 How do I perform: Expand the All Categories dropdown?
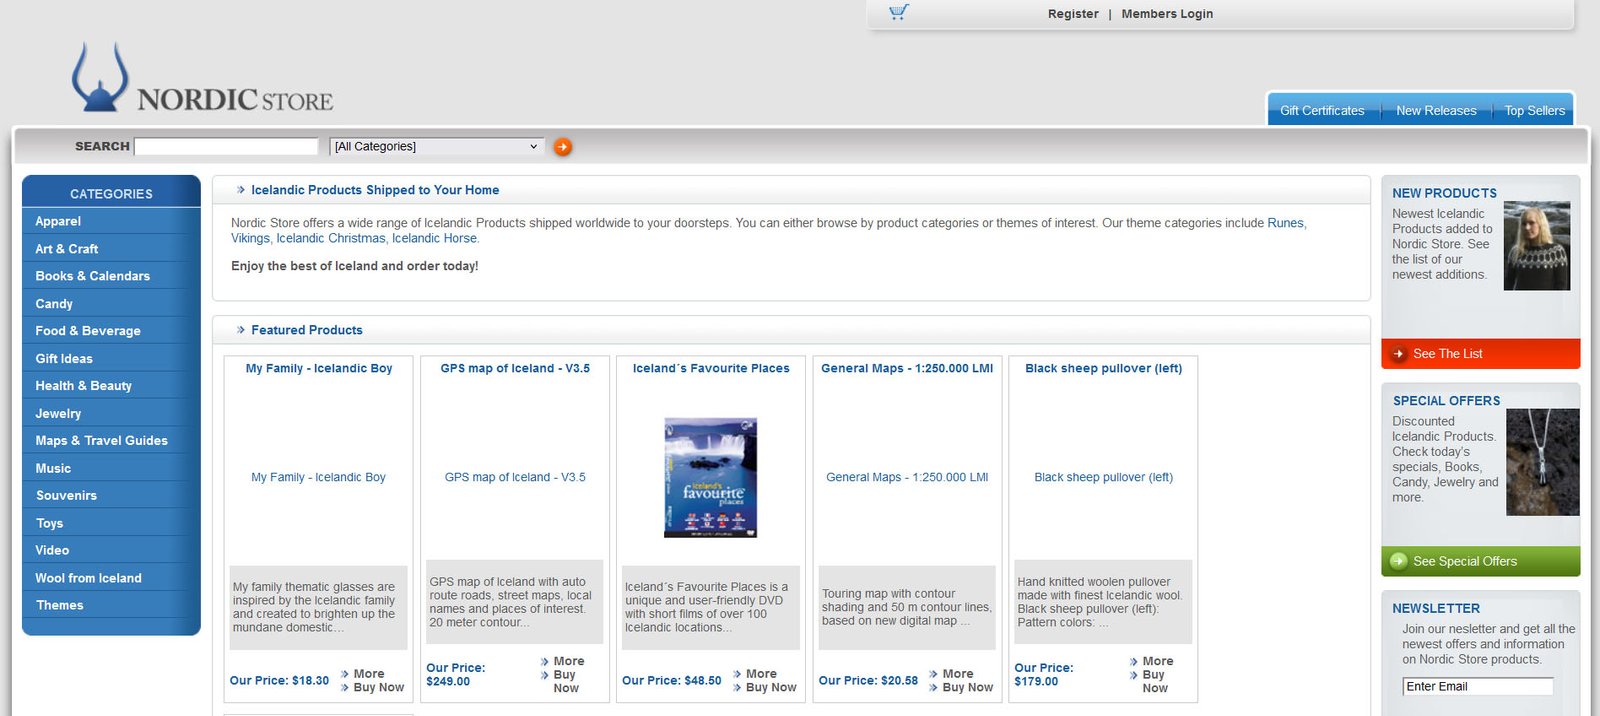437,146
